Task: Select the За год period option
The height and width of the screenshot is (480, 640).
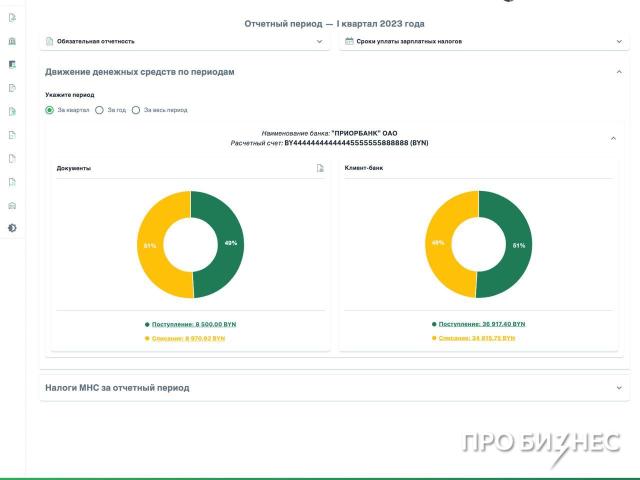Action: coord(99,110)
